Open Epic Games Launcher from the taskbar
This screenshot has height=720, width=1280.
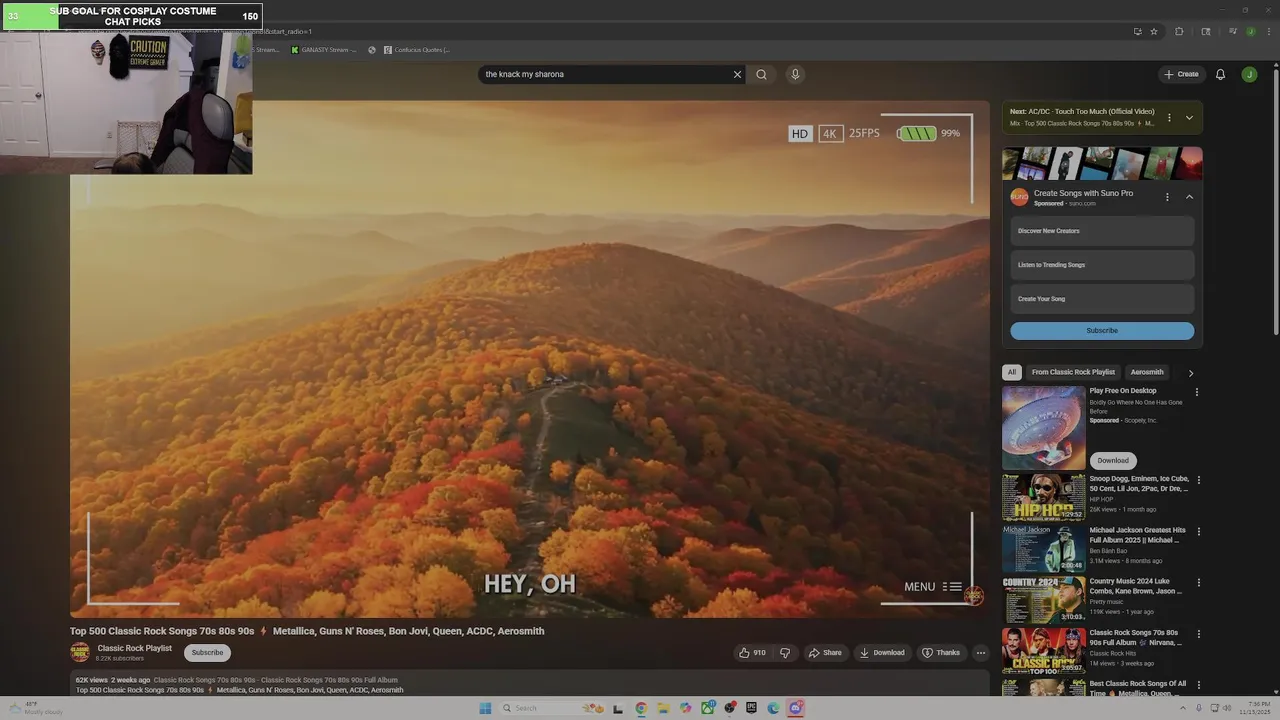pos(751,708)
